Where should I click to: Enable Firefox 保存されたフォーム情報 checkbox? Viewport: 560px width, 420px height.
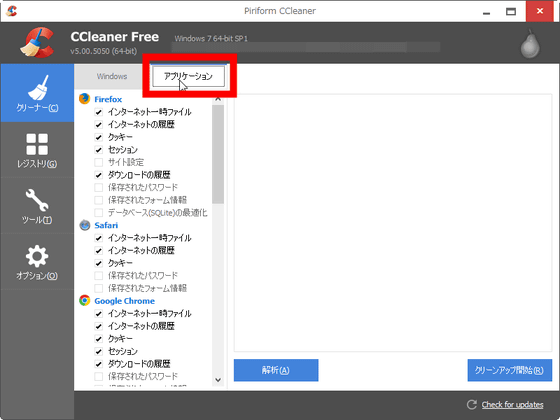tap(99, 200)
